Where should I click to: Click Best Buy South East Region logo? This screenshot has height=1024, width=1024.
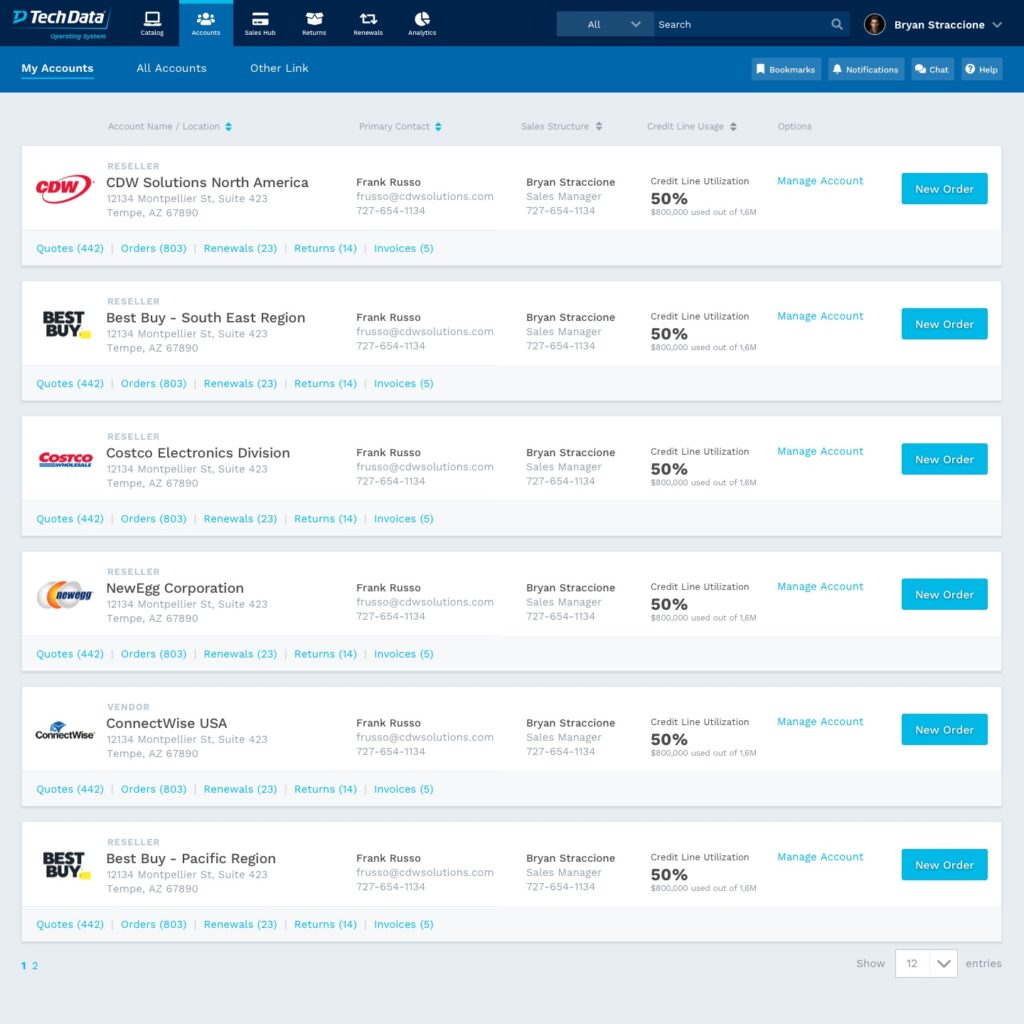click(66, 325)
